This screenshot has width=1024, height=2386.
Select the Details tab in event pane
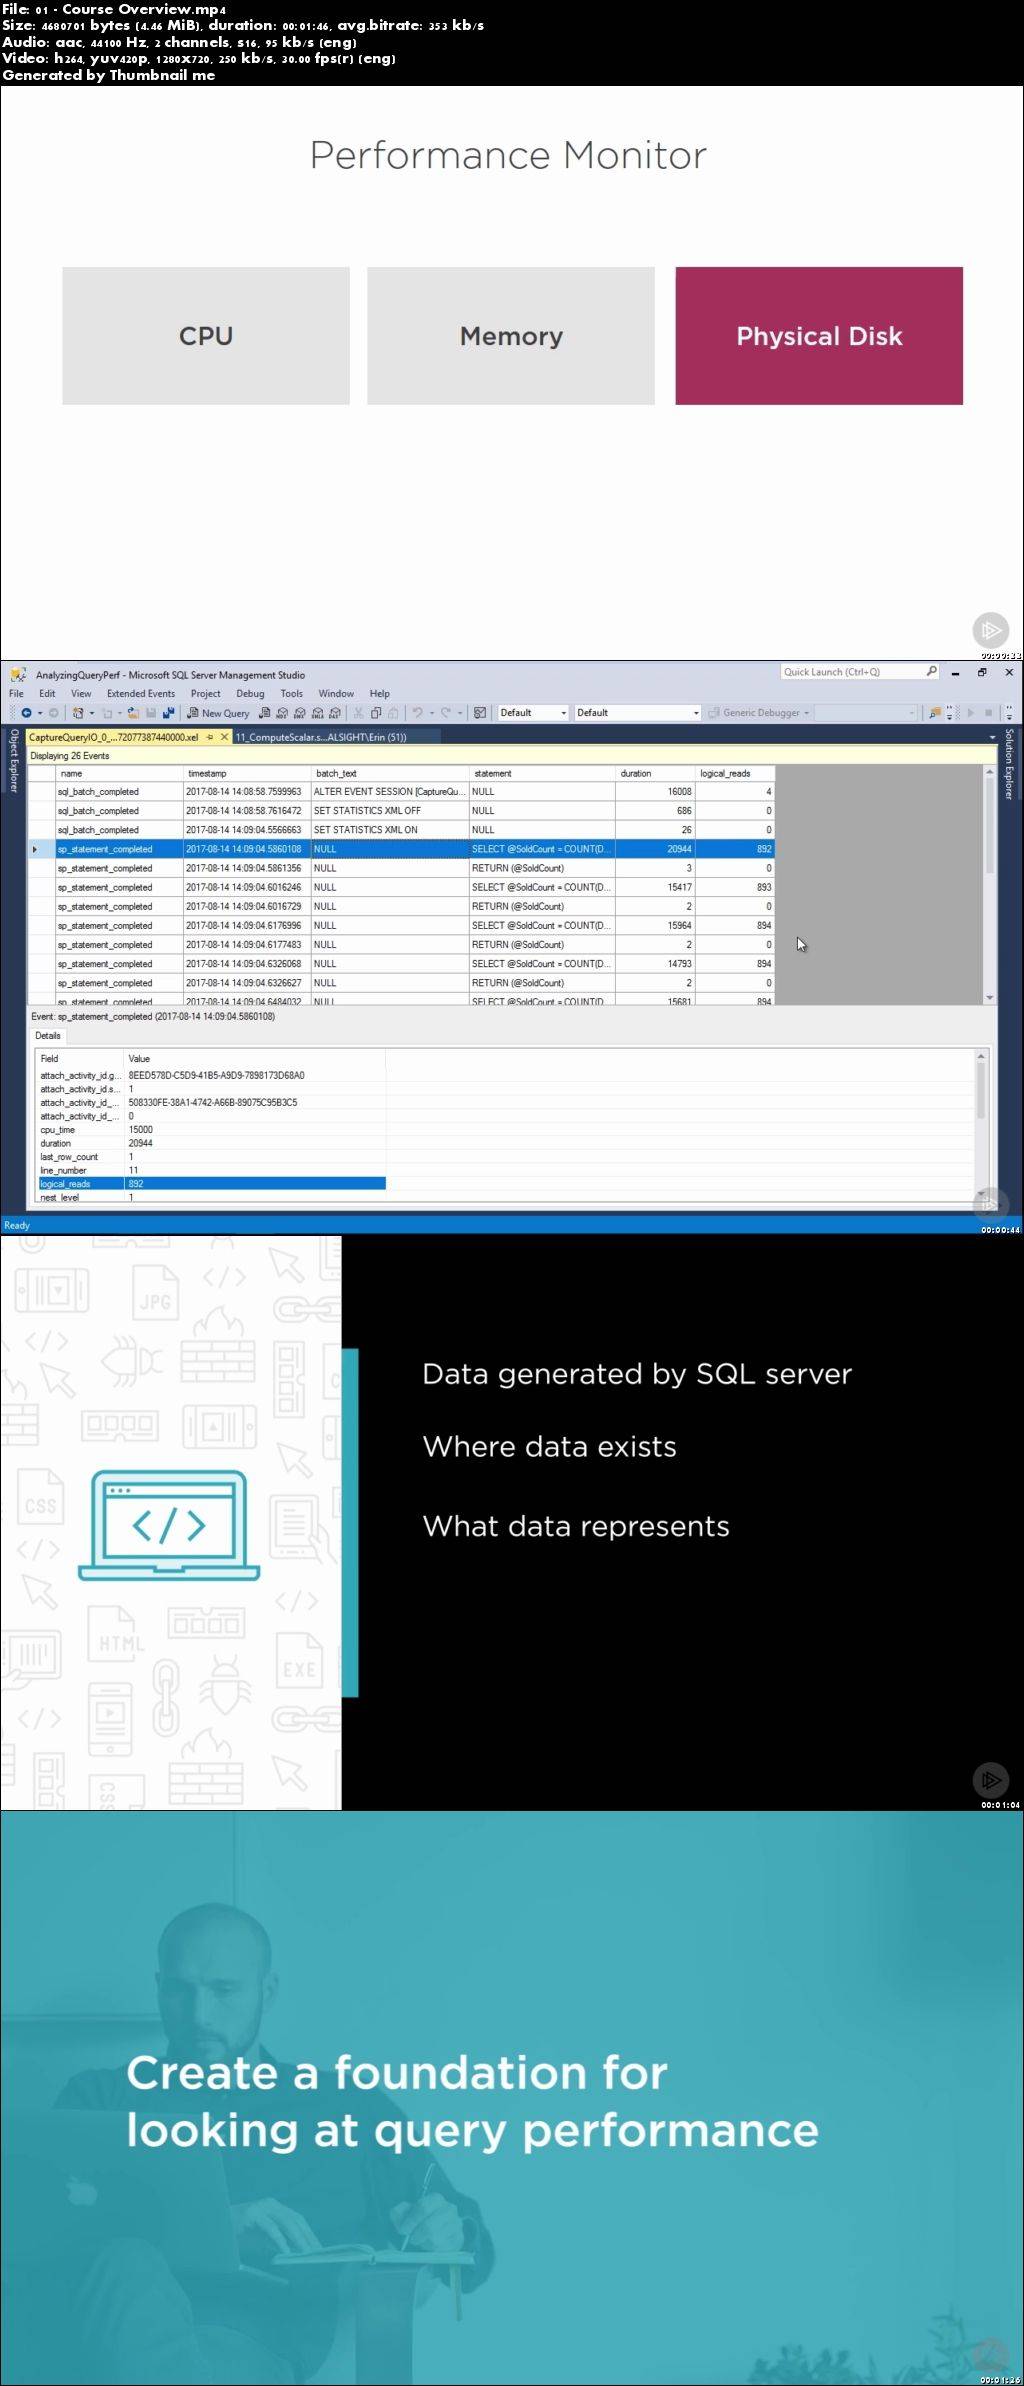pos(48,1036)
